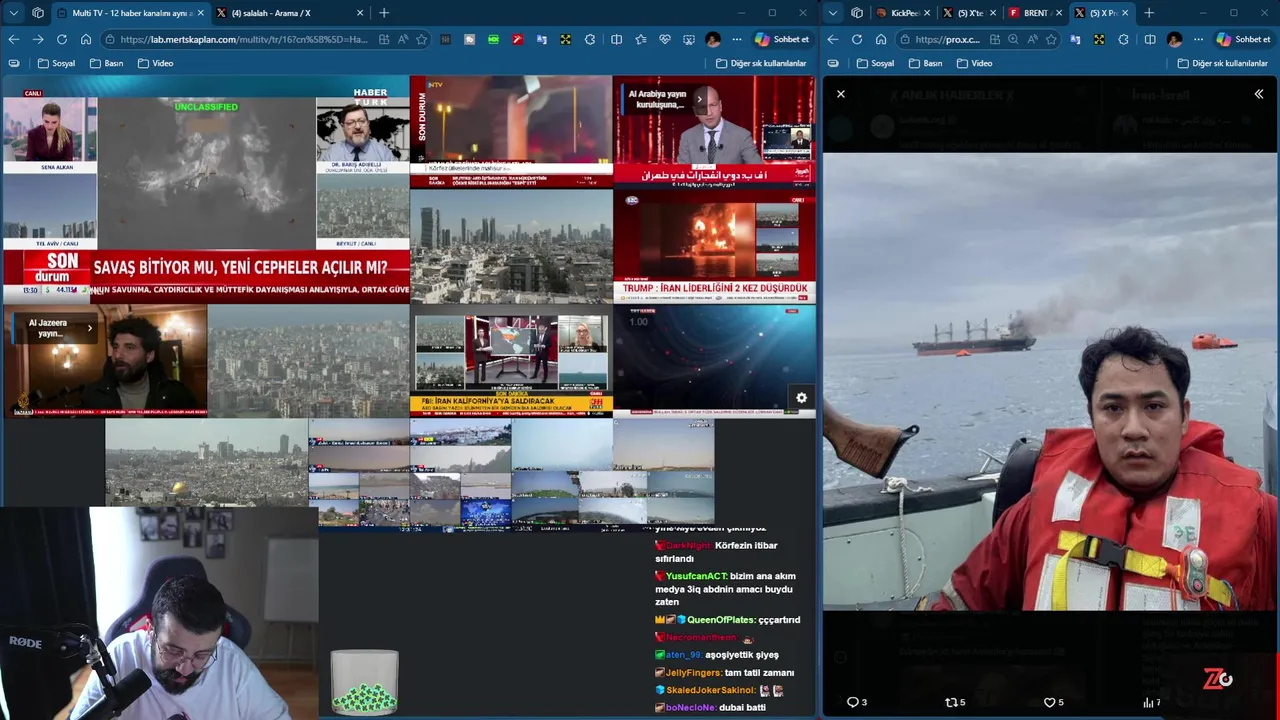The image size is (1280, 720).
Task: Open Settings and more in left browser
Action: click(737, 39)
